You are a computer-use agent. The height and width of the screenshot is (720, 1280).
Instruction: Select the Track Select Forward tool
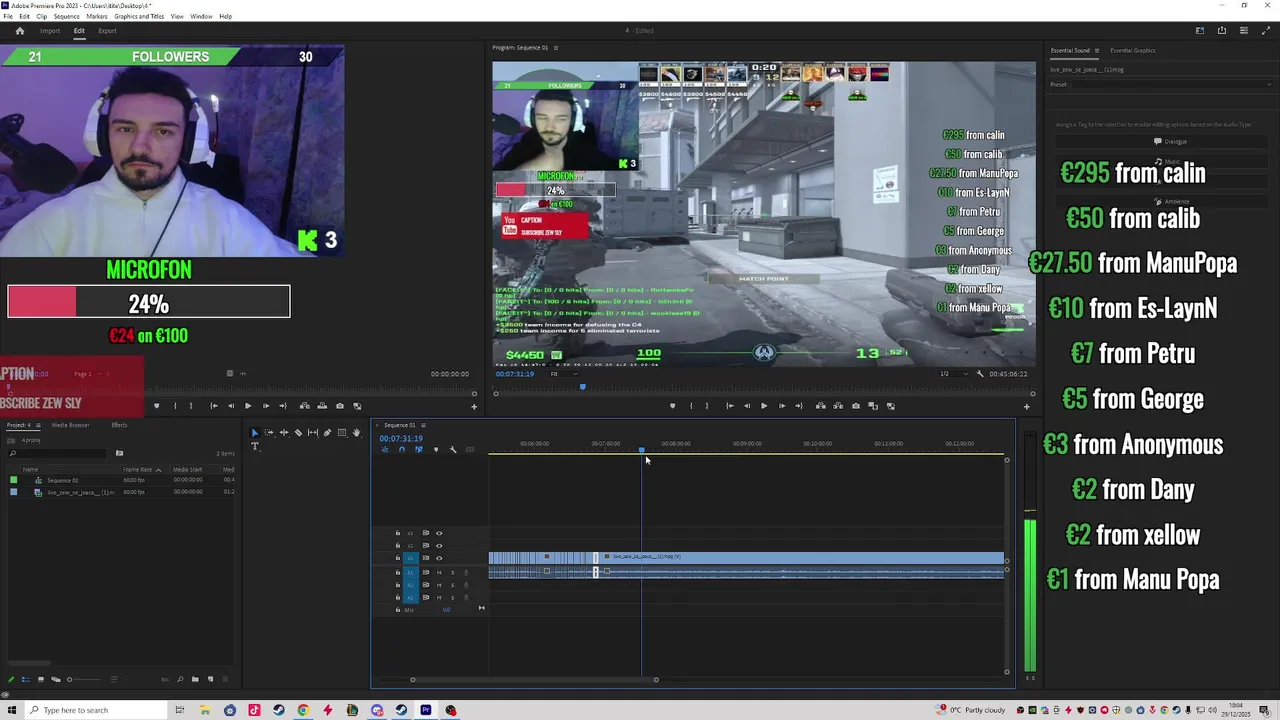point(269,433)
